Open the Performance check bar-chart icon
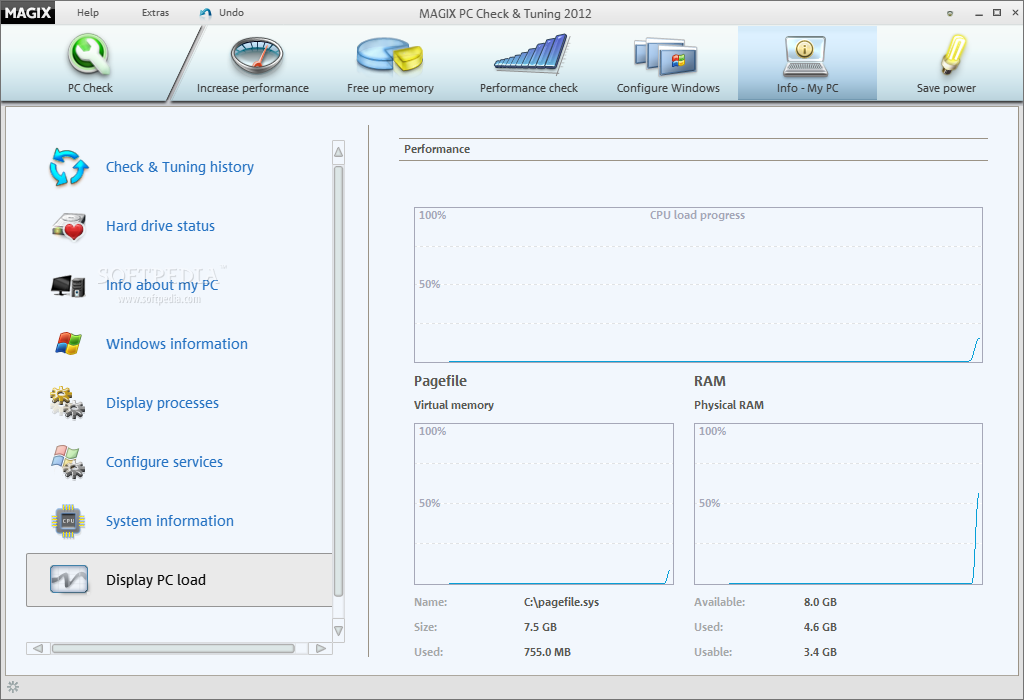1024x700 pixels. [x=531, y=54]
